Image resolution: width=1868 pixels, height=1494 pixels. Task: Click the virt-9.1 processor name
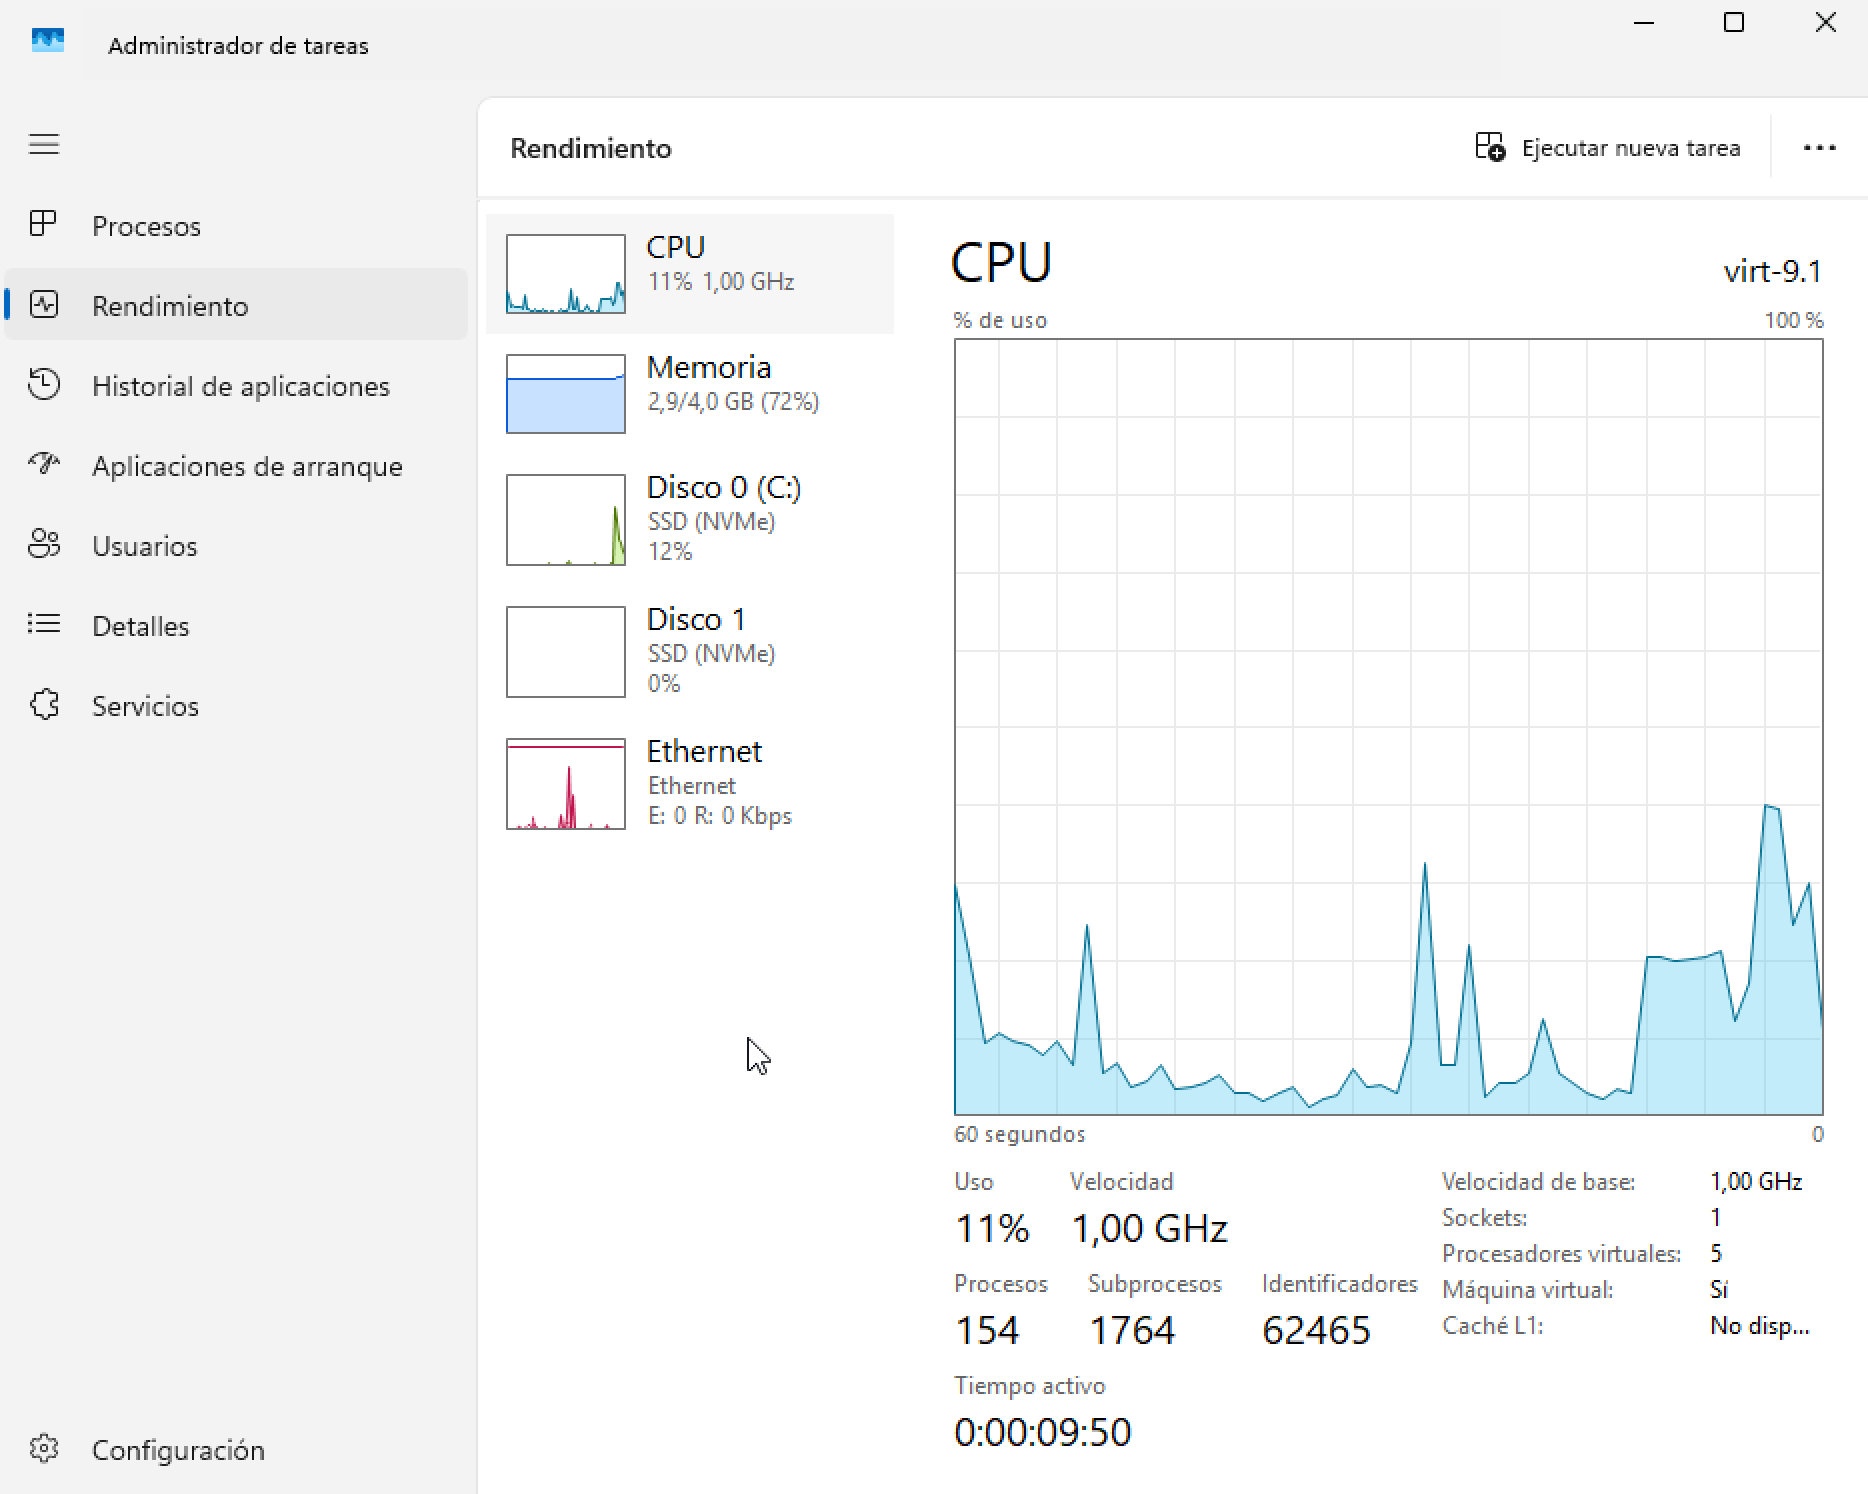tap(1773, 271)
